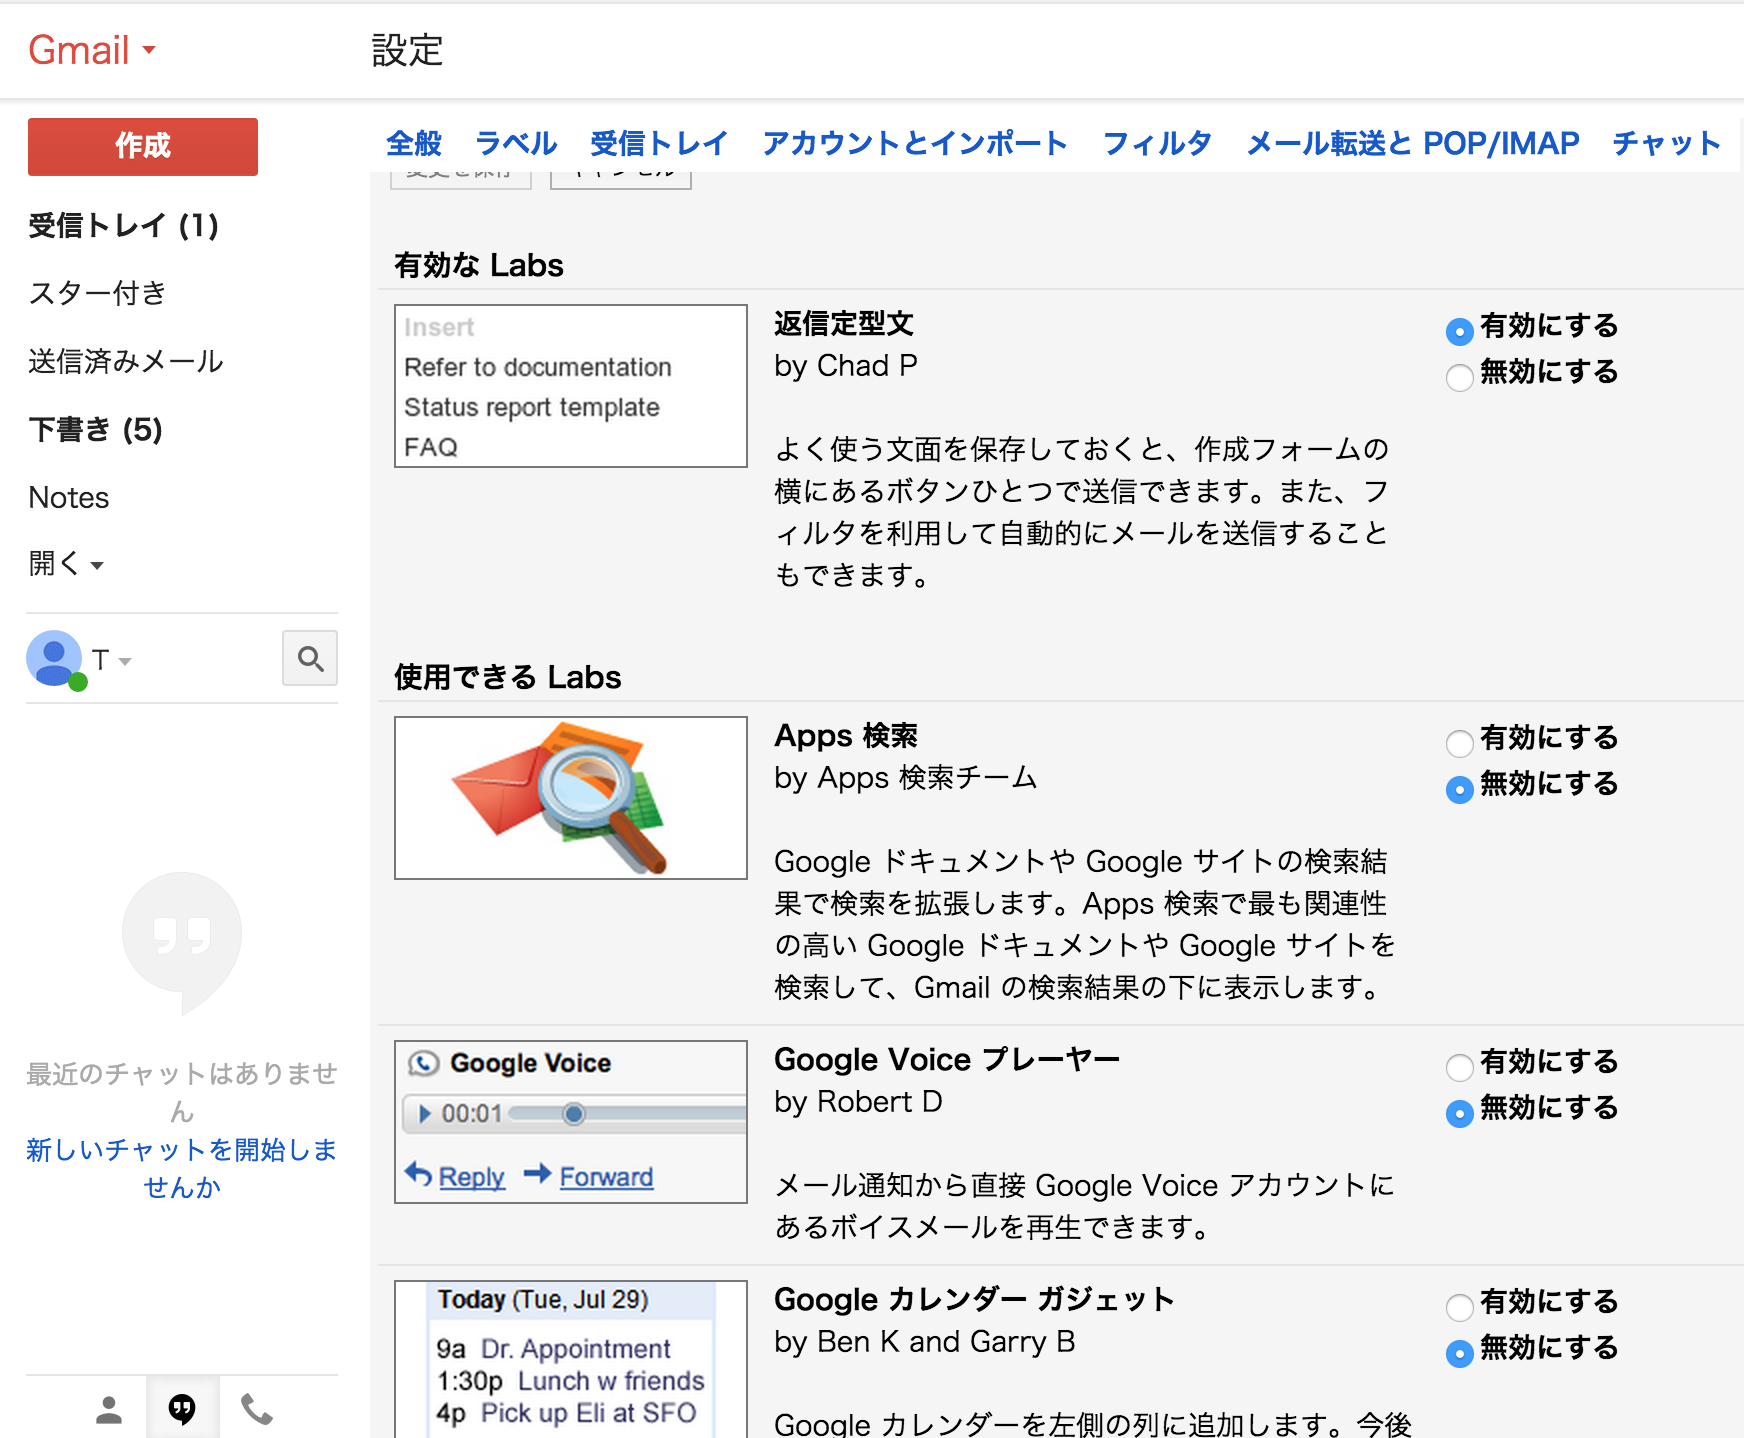Screen dimensions: 1744x1438
Task: Click the 使用できる Labs section heading
Action: click(508, 677)
